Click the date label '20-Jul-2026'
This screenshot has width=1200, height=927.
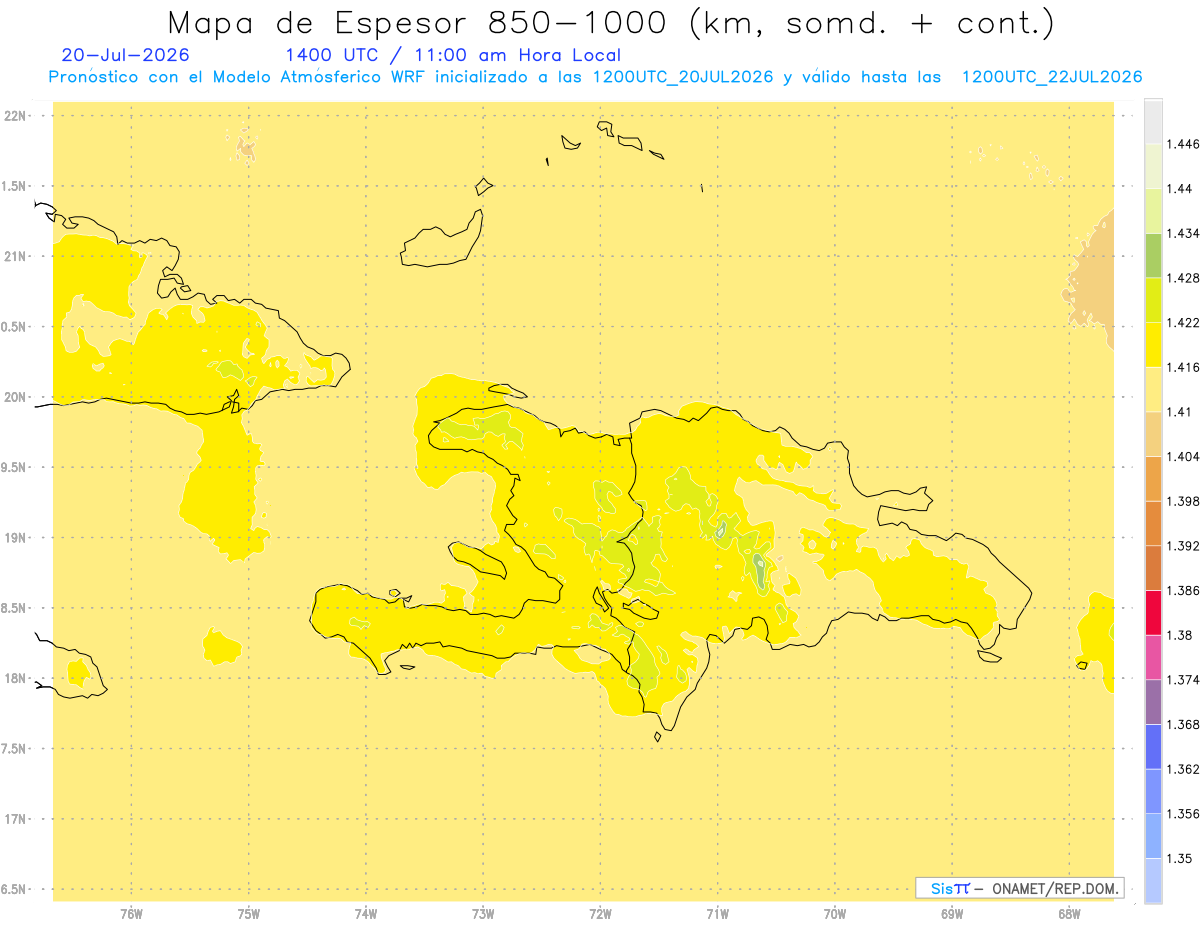click(125, 55)
